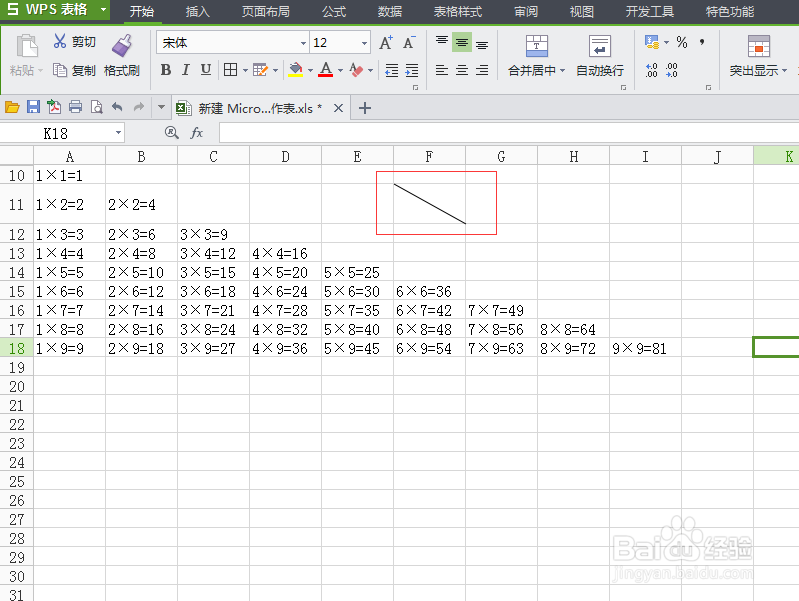The image size is (799, 601).
Task: Increase font size with A+ icon
Action: [x=386, y=43]
